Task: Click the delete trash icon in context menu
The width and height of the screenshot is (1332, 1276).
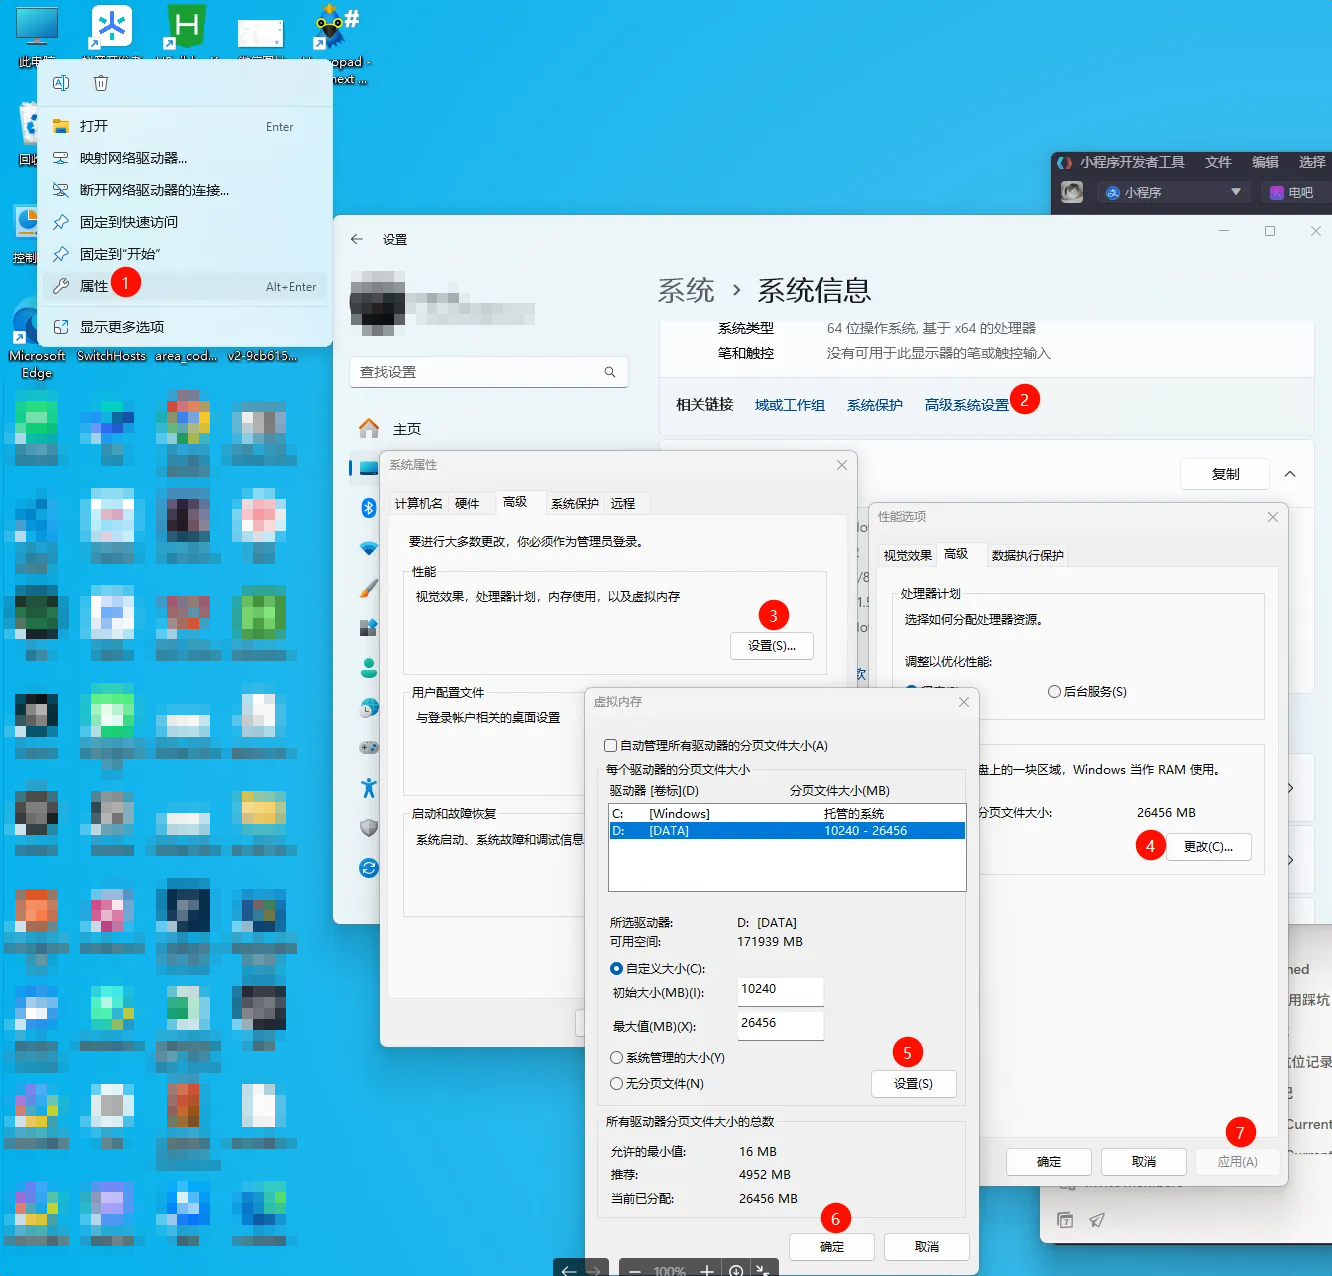Action: (x=101, y=83)
